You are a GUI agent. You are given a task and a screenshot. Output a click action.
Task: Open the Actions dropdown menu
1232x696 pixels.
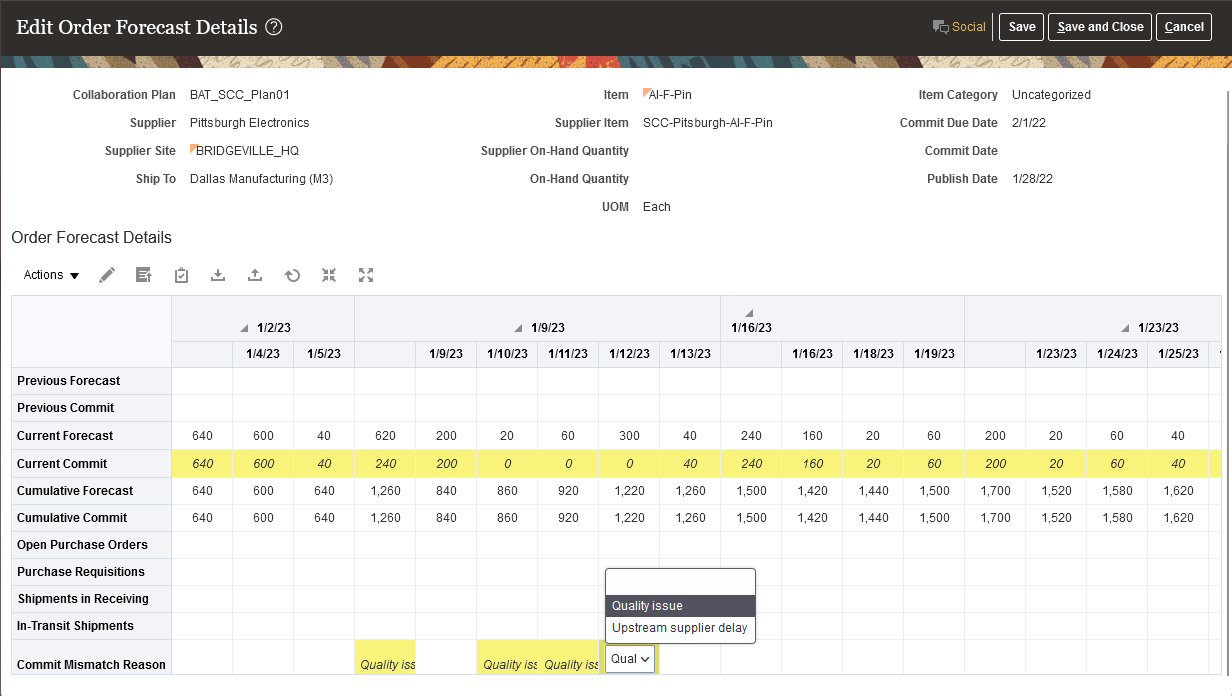tap(52, 275)
